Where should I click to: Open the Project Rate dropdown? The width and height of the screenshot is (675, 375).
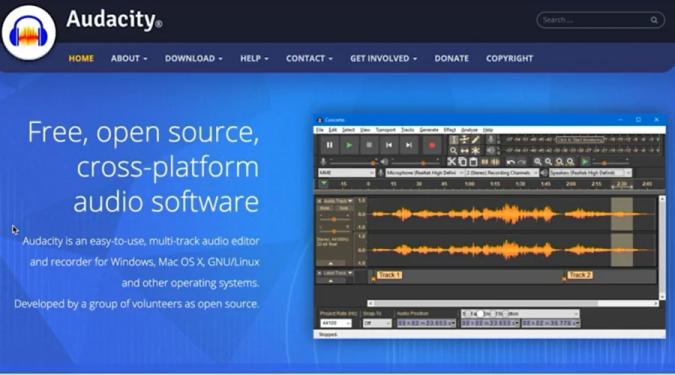(x=336, y=323)
